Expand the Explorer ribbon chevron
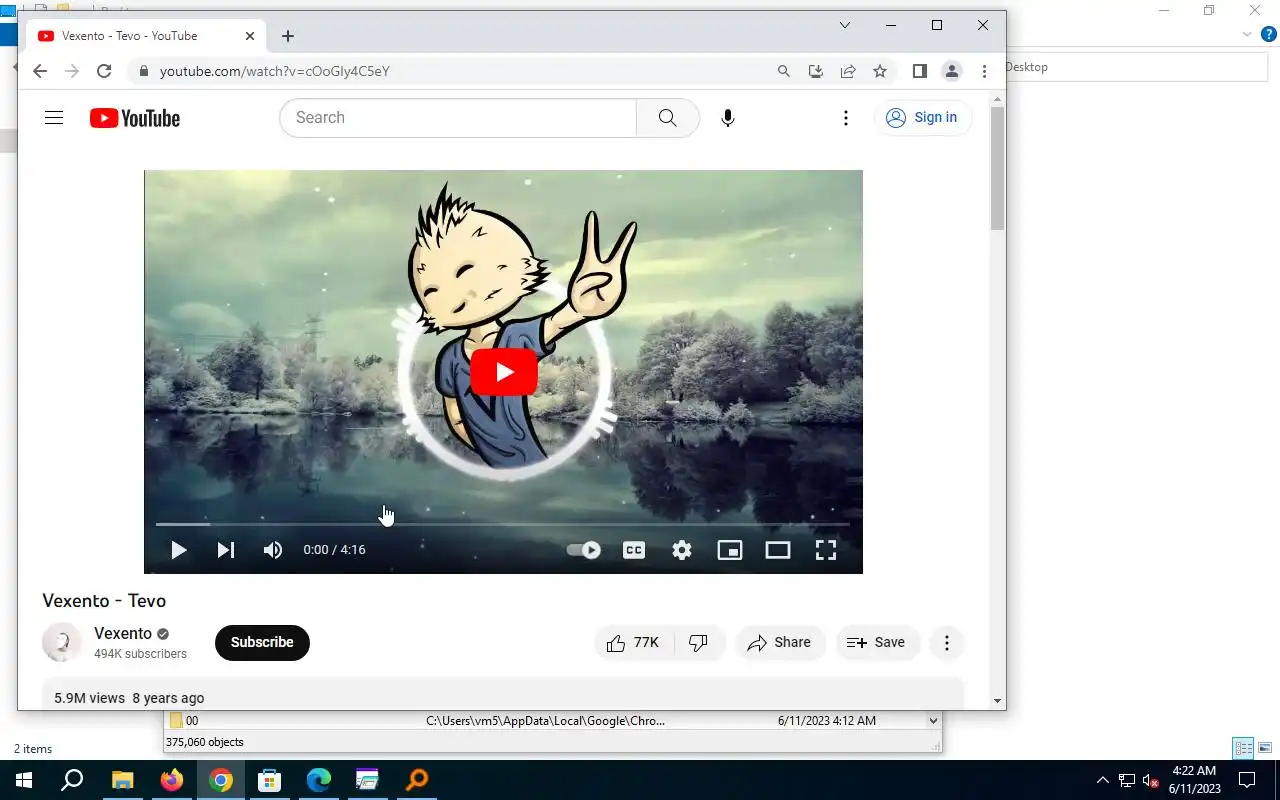 tap(1247, 34)
